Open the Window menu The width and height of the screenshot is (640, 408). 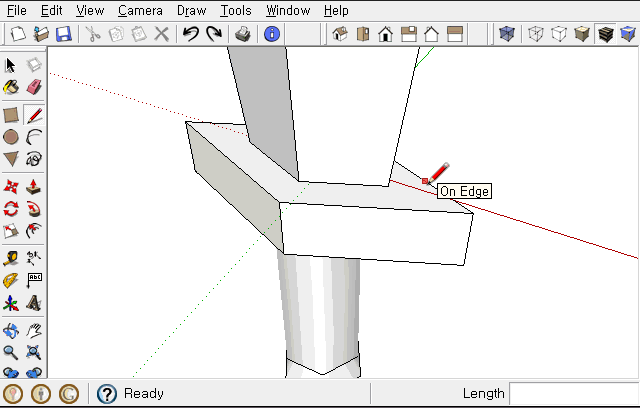pyautogui.click(x=288, y=10)
